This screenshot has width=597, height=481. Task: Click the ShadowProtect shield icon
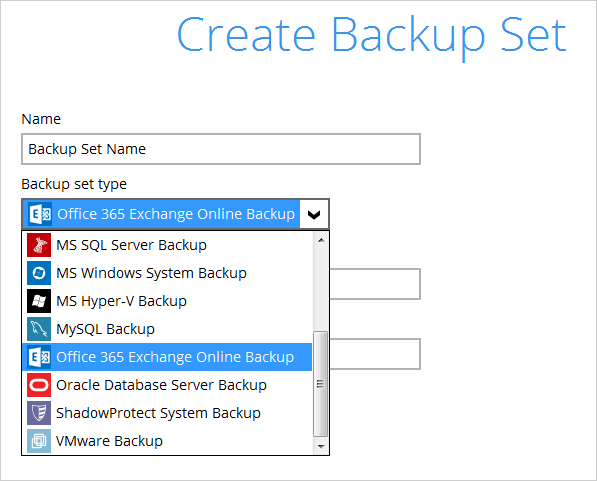39,413
